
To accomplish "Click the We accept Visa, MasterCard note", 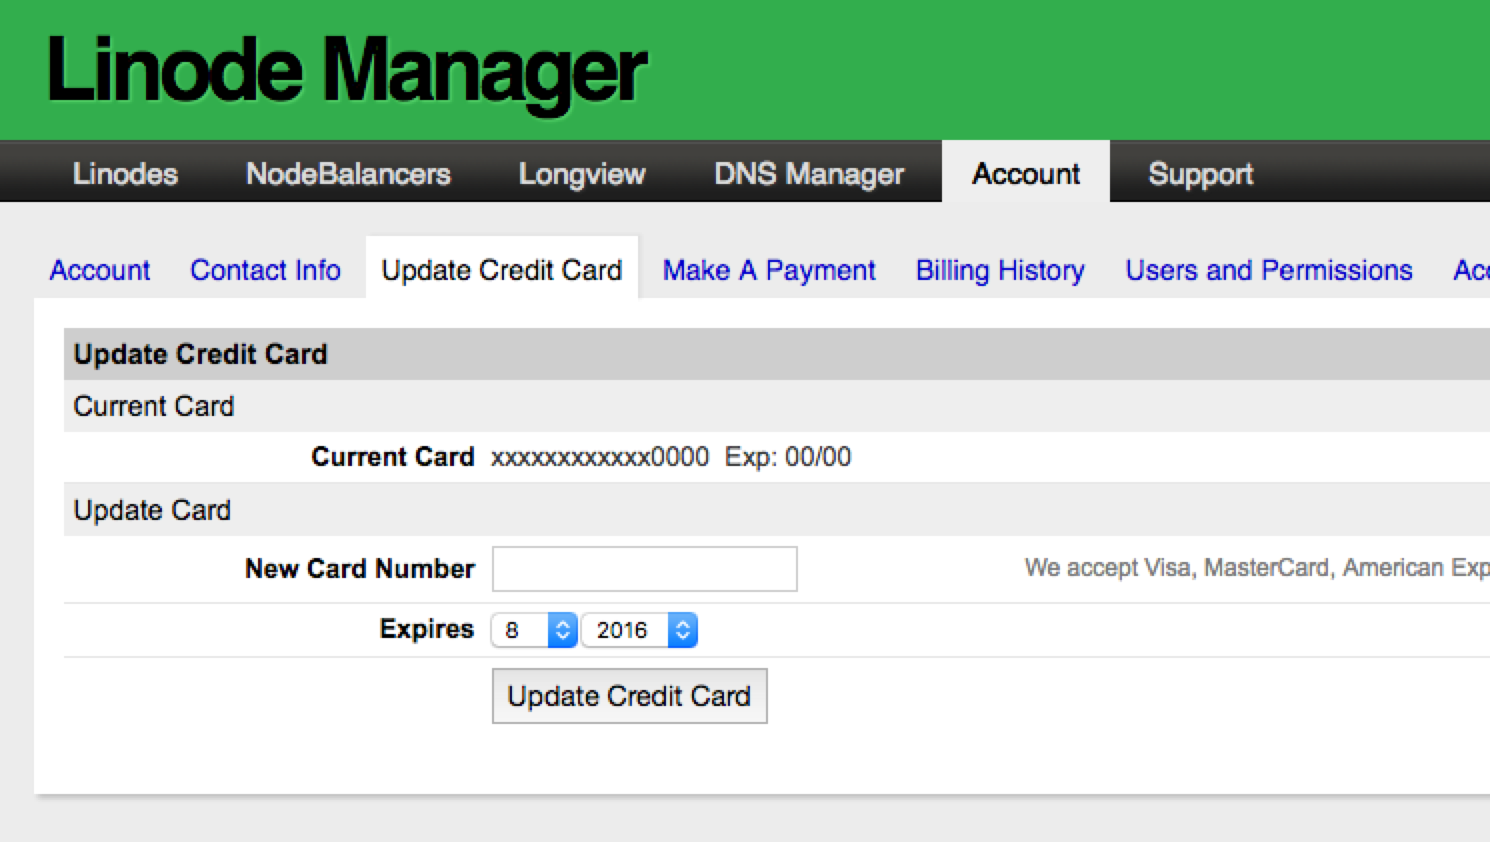I will pos(1257,568).
